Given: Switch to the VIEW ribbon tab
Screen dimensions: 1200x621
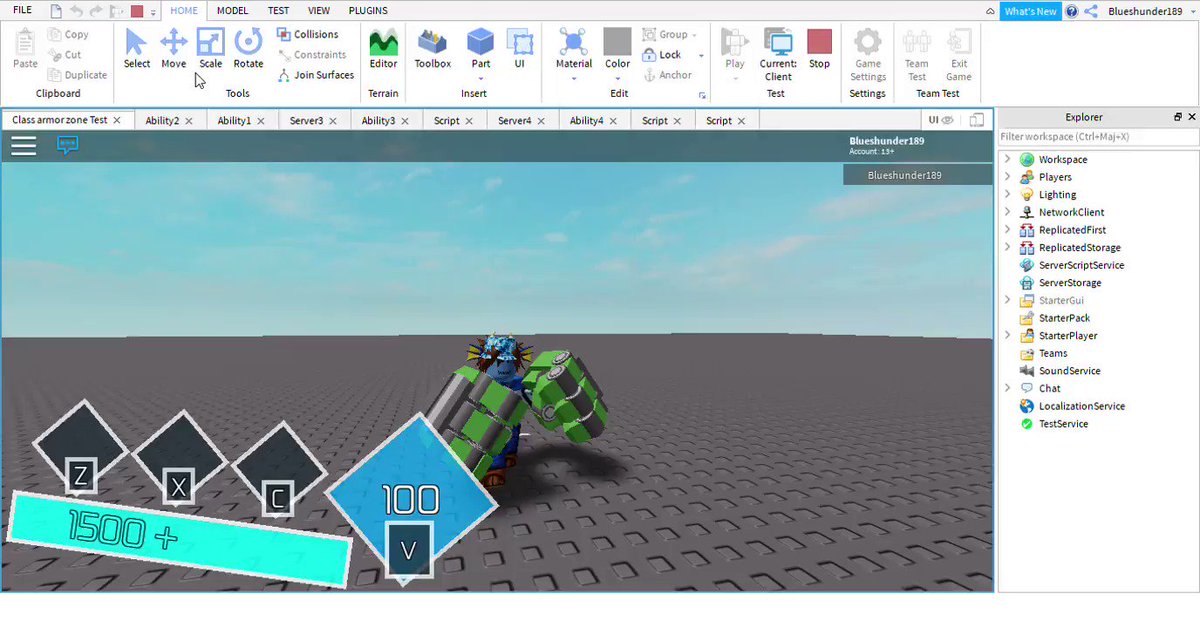Looking at the screenshot, I should coord(318,11).
